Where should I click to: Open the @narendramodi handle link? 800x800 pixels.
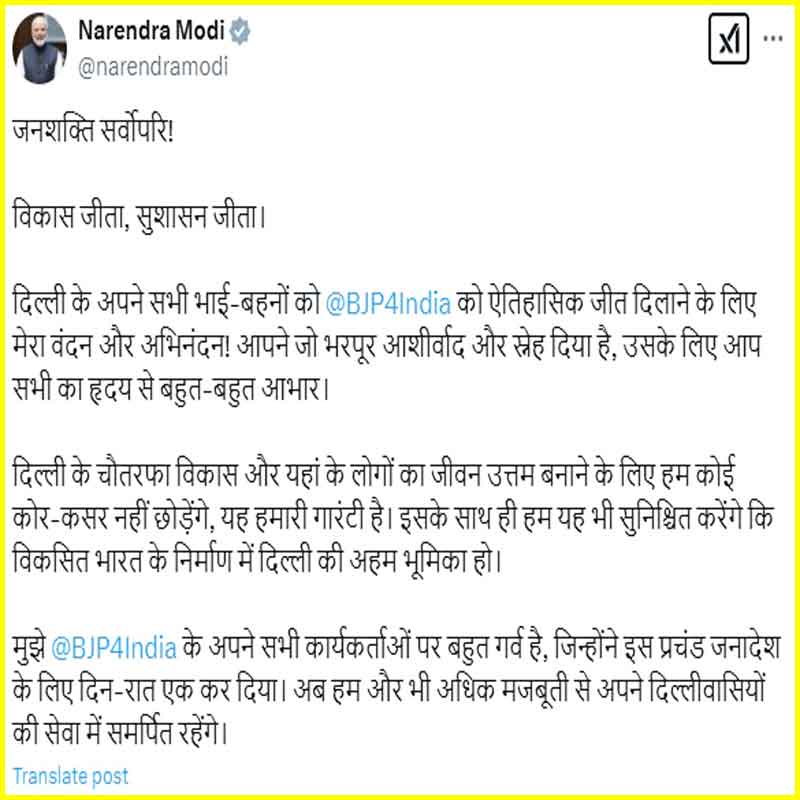[153, 68]
